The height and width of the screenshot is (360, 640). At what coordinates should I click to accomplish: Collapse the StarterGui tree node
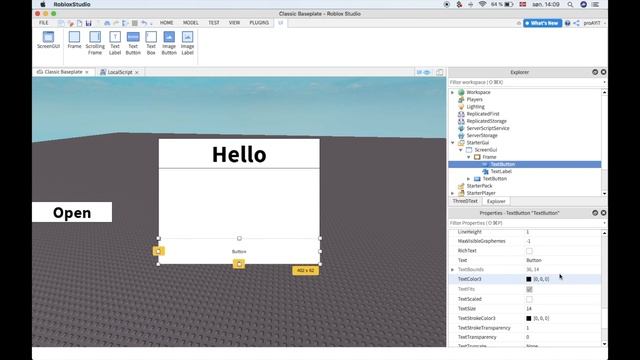452,142
